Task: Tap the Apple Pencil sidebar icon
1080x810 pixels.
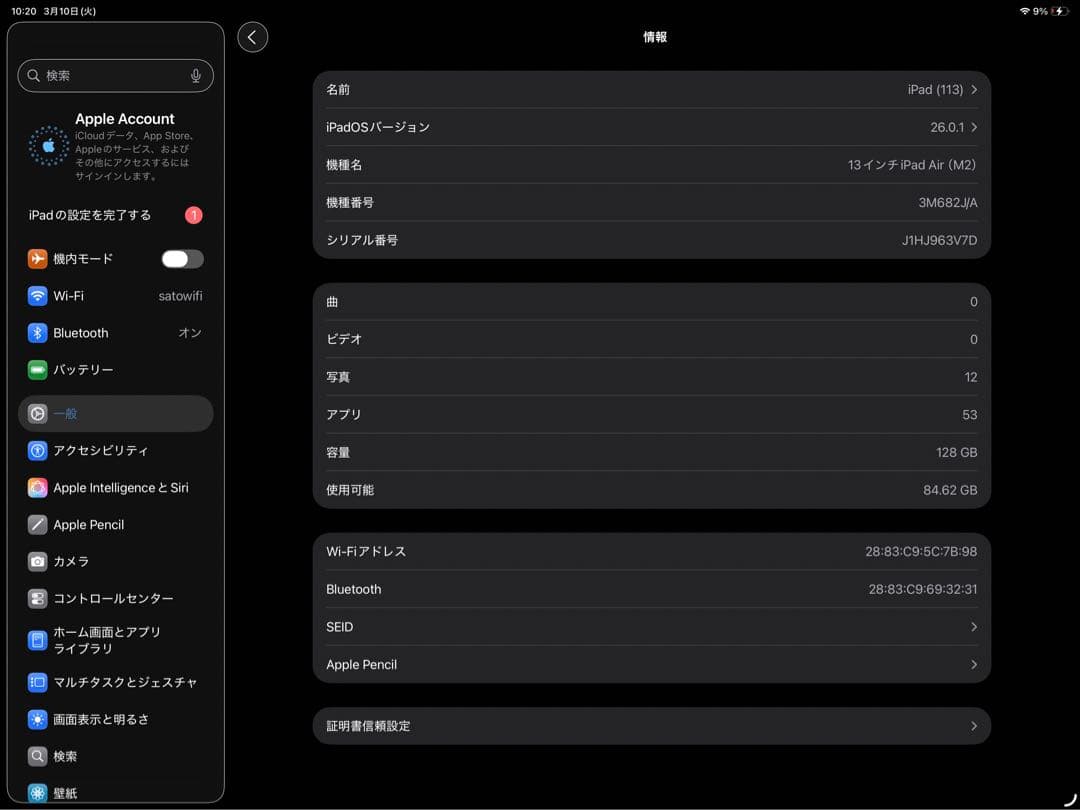Action: [x=37, y=525]
